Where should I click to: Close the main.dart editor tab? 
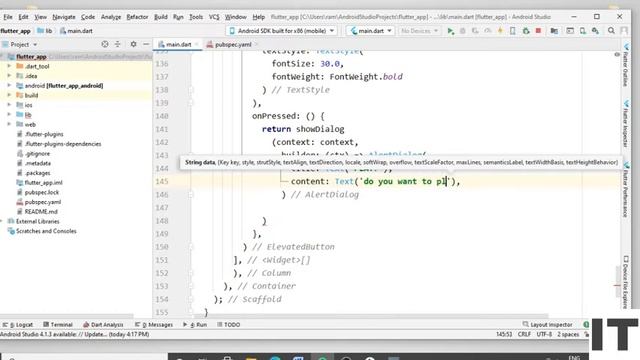(x=197, y=44)
